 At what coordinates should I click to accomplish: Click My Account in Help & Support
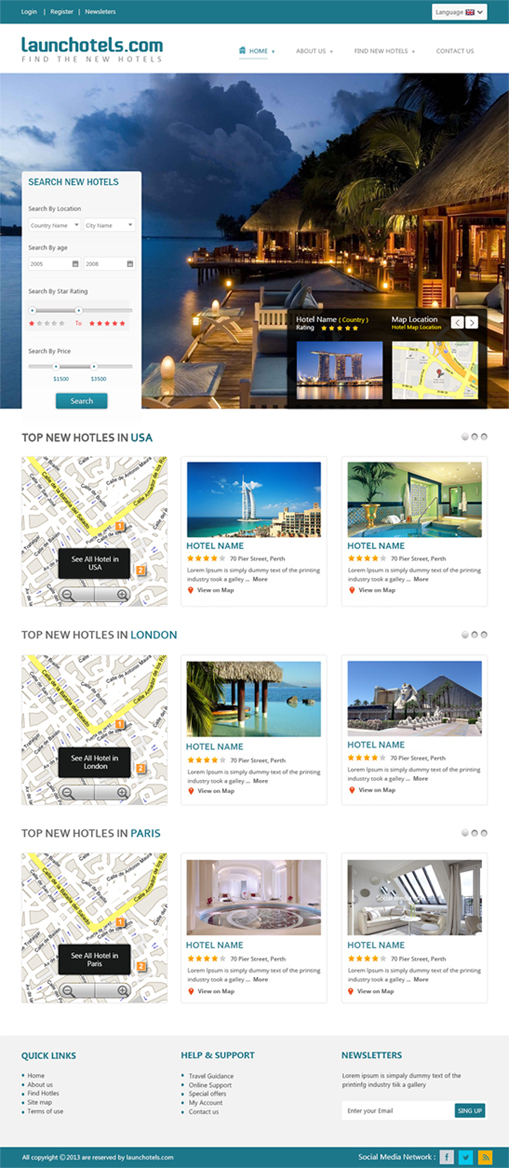tap(206, 1102)
